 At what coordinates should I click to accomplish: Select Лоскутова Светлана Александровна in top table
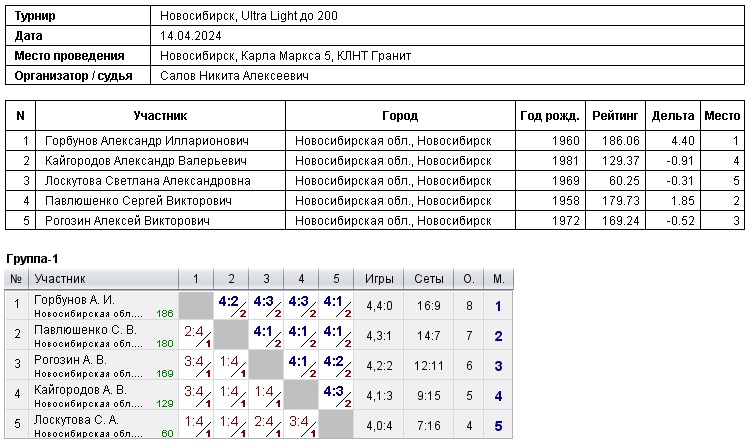click(147, 181)
